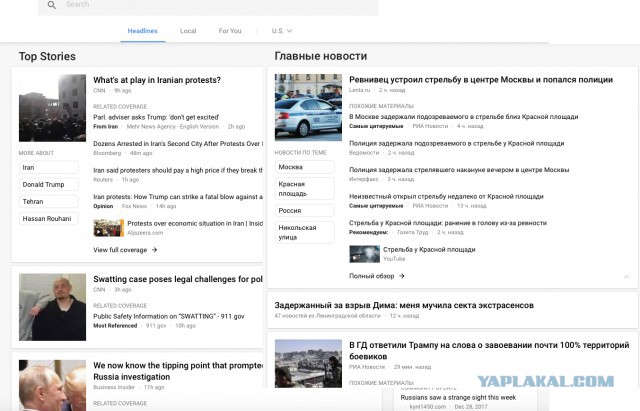Open the Swatting case man thumbnail
Image resolution: width=640 pixels, height=411 pixels.
point(52,307)
